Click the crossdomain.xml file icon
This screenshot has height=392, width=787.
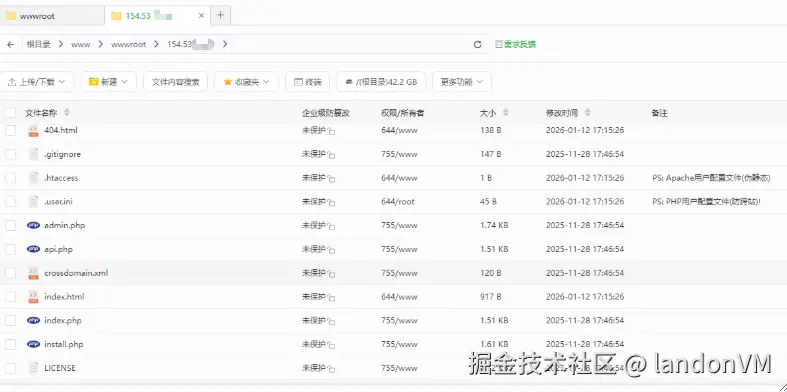(33, 273)
